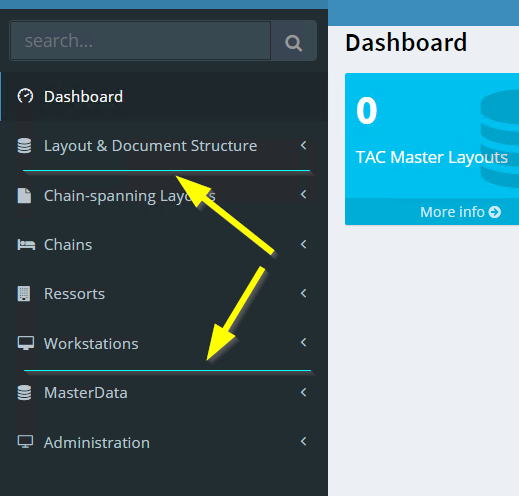This screenshot has width=519, height=496.
Task: Click the Dashboard speedometer icon
Action: pos(25,96)
